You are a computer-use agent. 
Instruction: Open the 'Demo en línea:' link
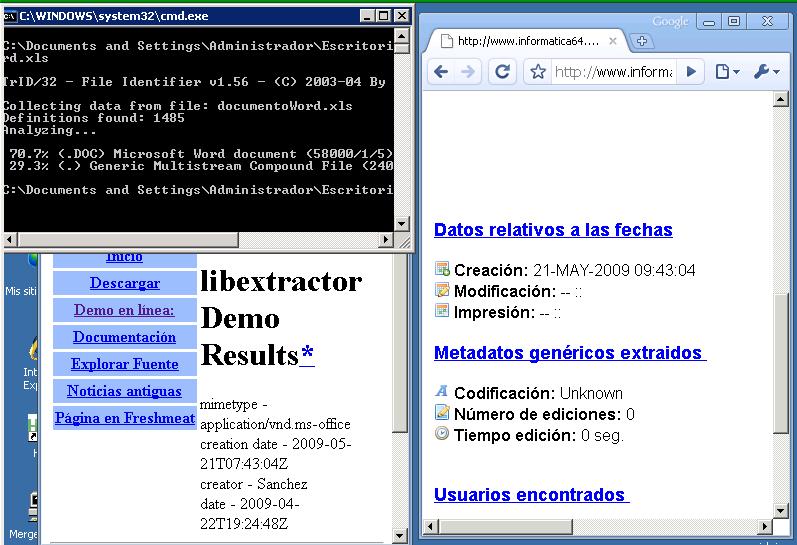pyautogui.click(x=124, y=310)
